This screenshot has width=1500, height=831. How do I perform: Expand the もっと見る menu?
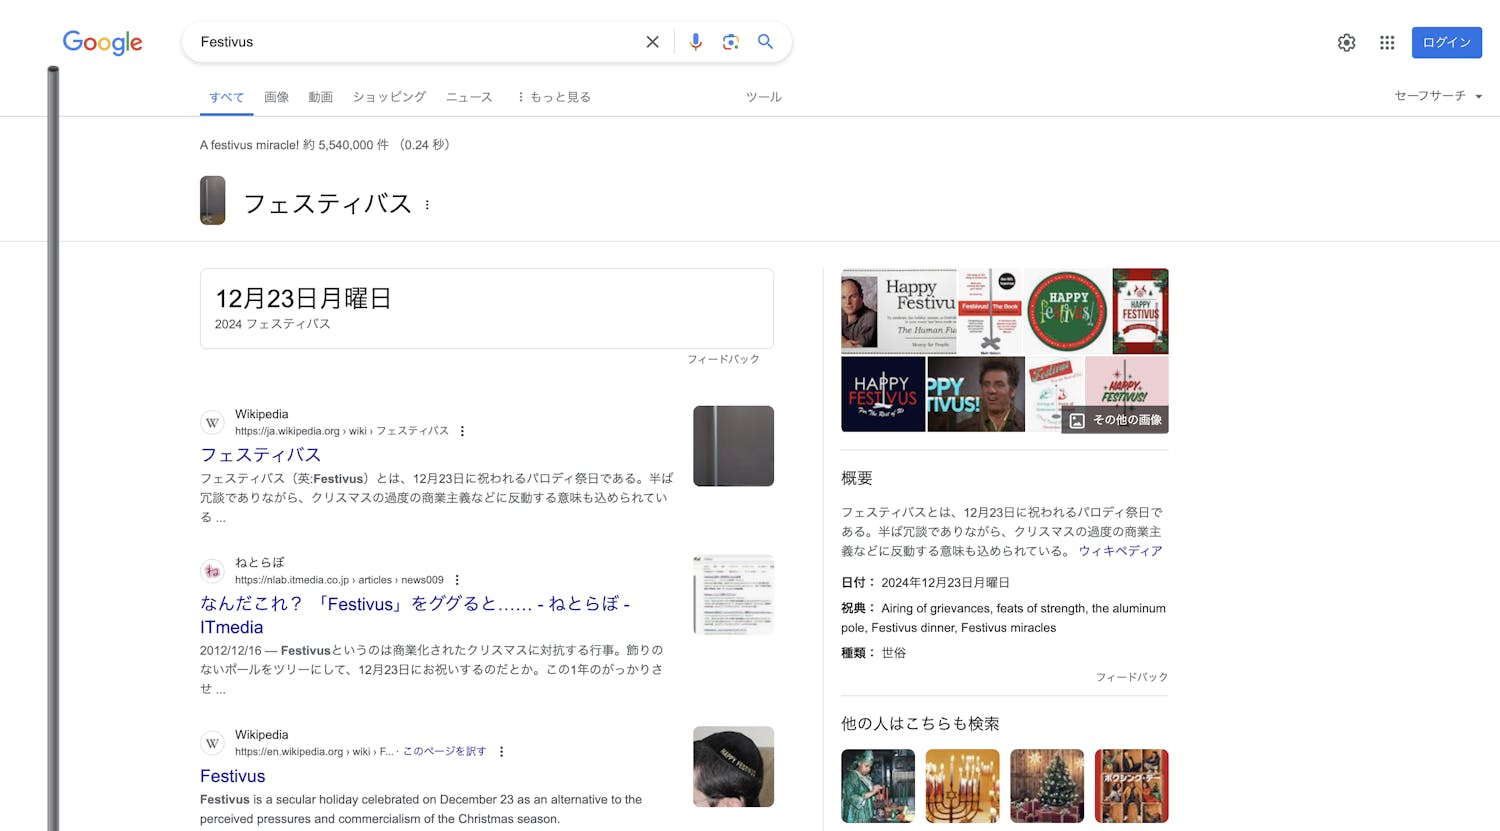coord(554,97)
